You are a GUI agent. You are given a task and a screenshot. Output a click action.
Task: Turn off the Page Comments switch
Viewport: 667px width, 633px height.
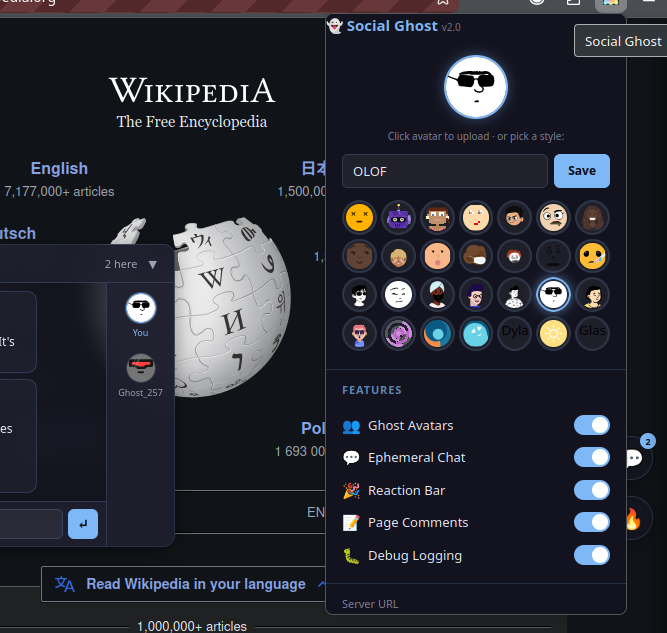click(x=592, y=522)
